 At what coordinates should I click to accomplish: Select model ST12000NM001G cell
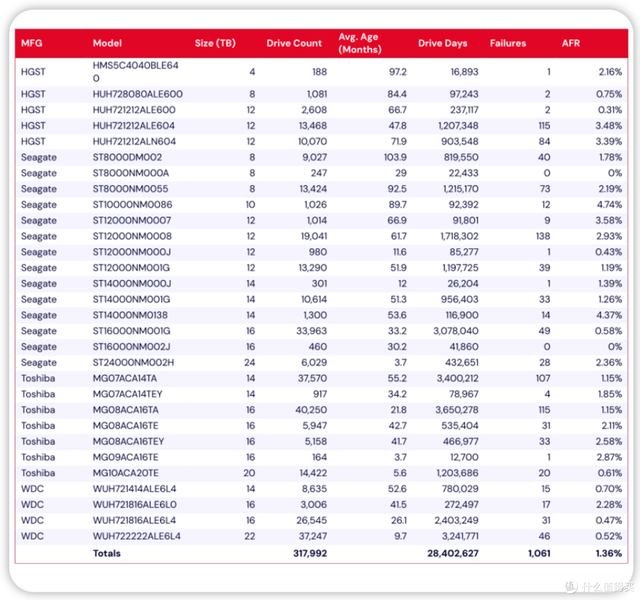point(131,268)
